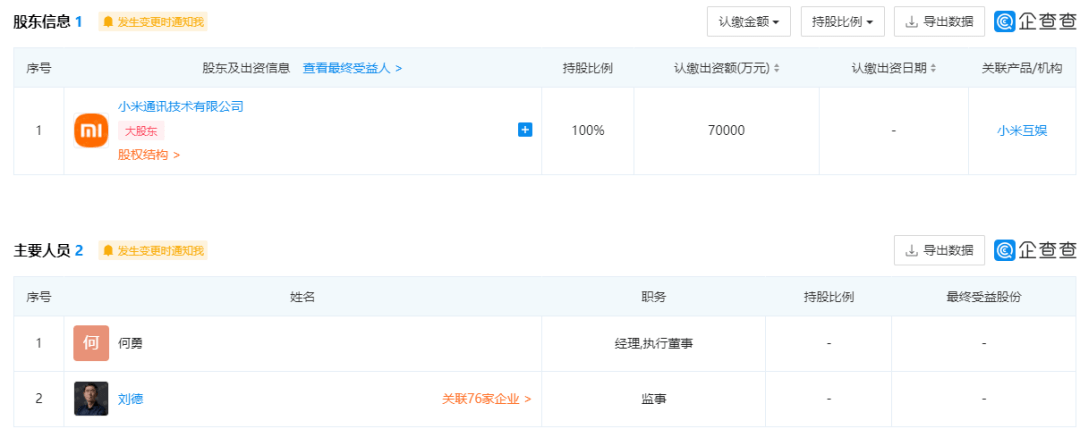
Task: Click 何勇's orange avatar tile
Action: (x=91, y=343)
